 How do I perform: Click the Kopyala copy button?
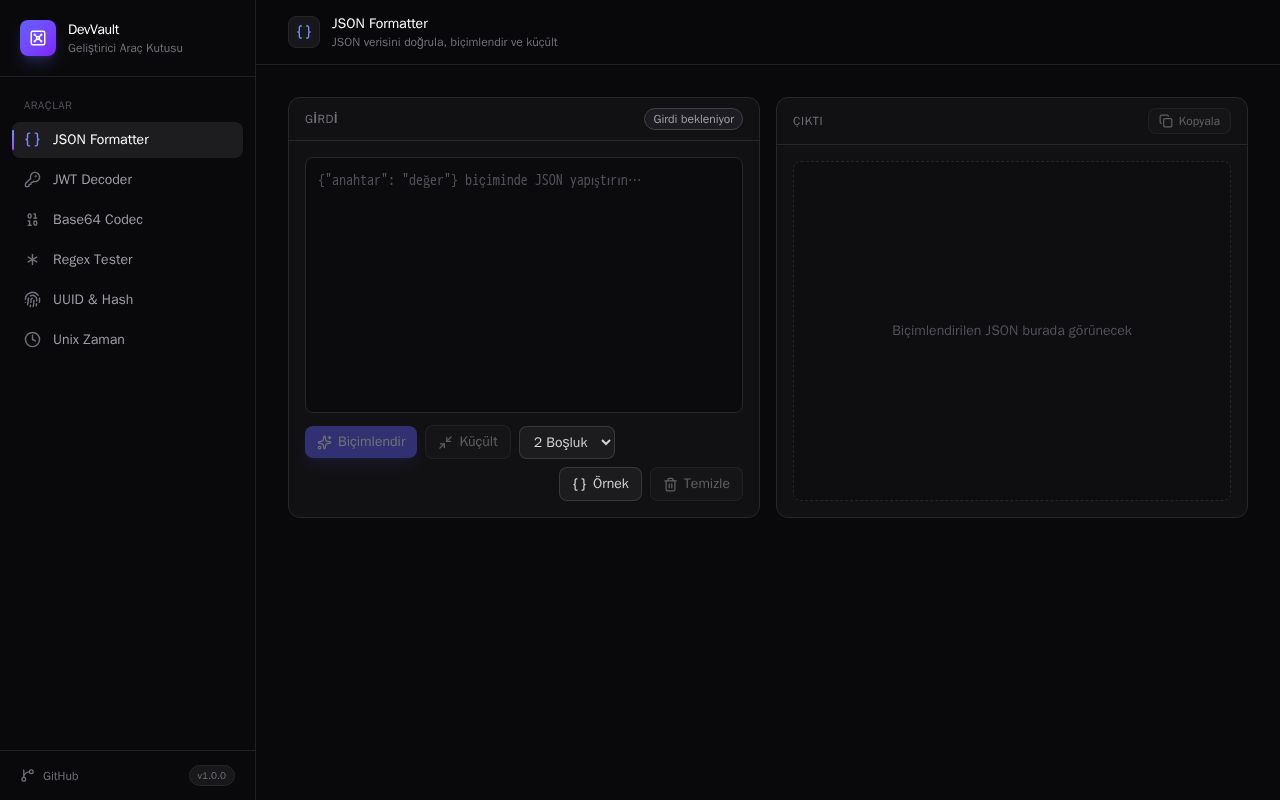[1189, 121]
